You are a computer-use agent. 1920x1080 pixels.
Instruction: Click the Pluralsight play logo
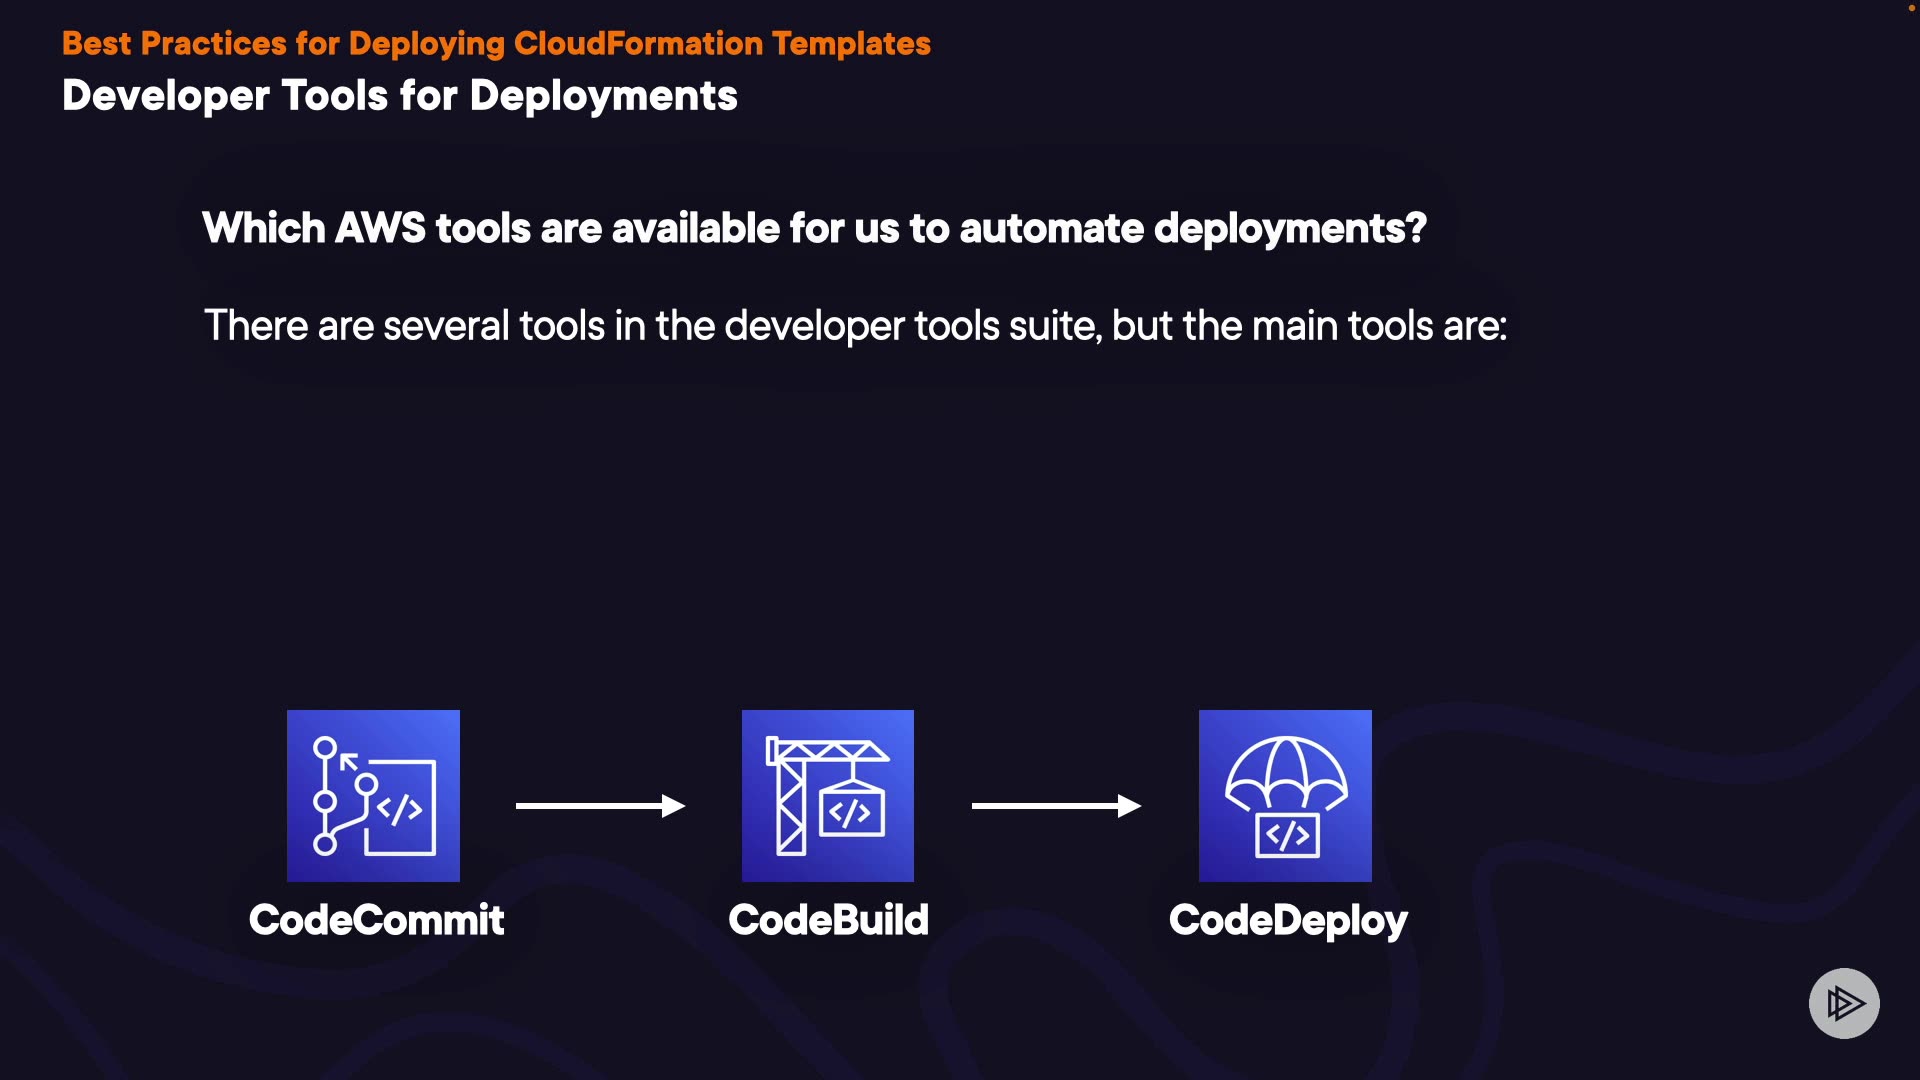[x=1844, y=1003]
